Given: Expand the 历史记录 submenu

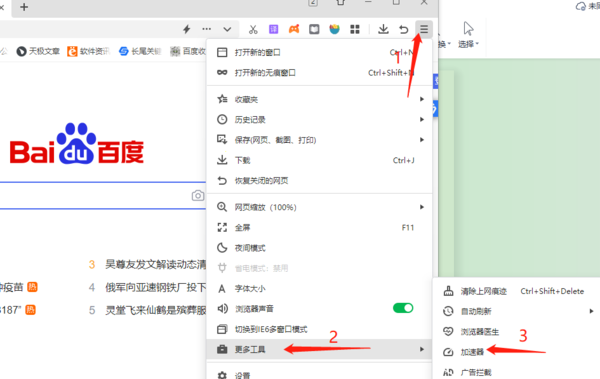Looking at the screenshot, I should 320,119.
